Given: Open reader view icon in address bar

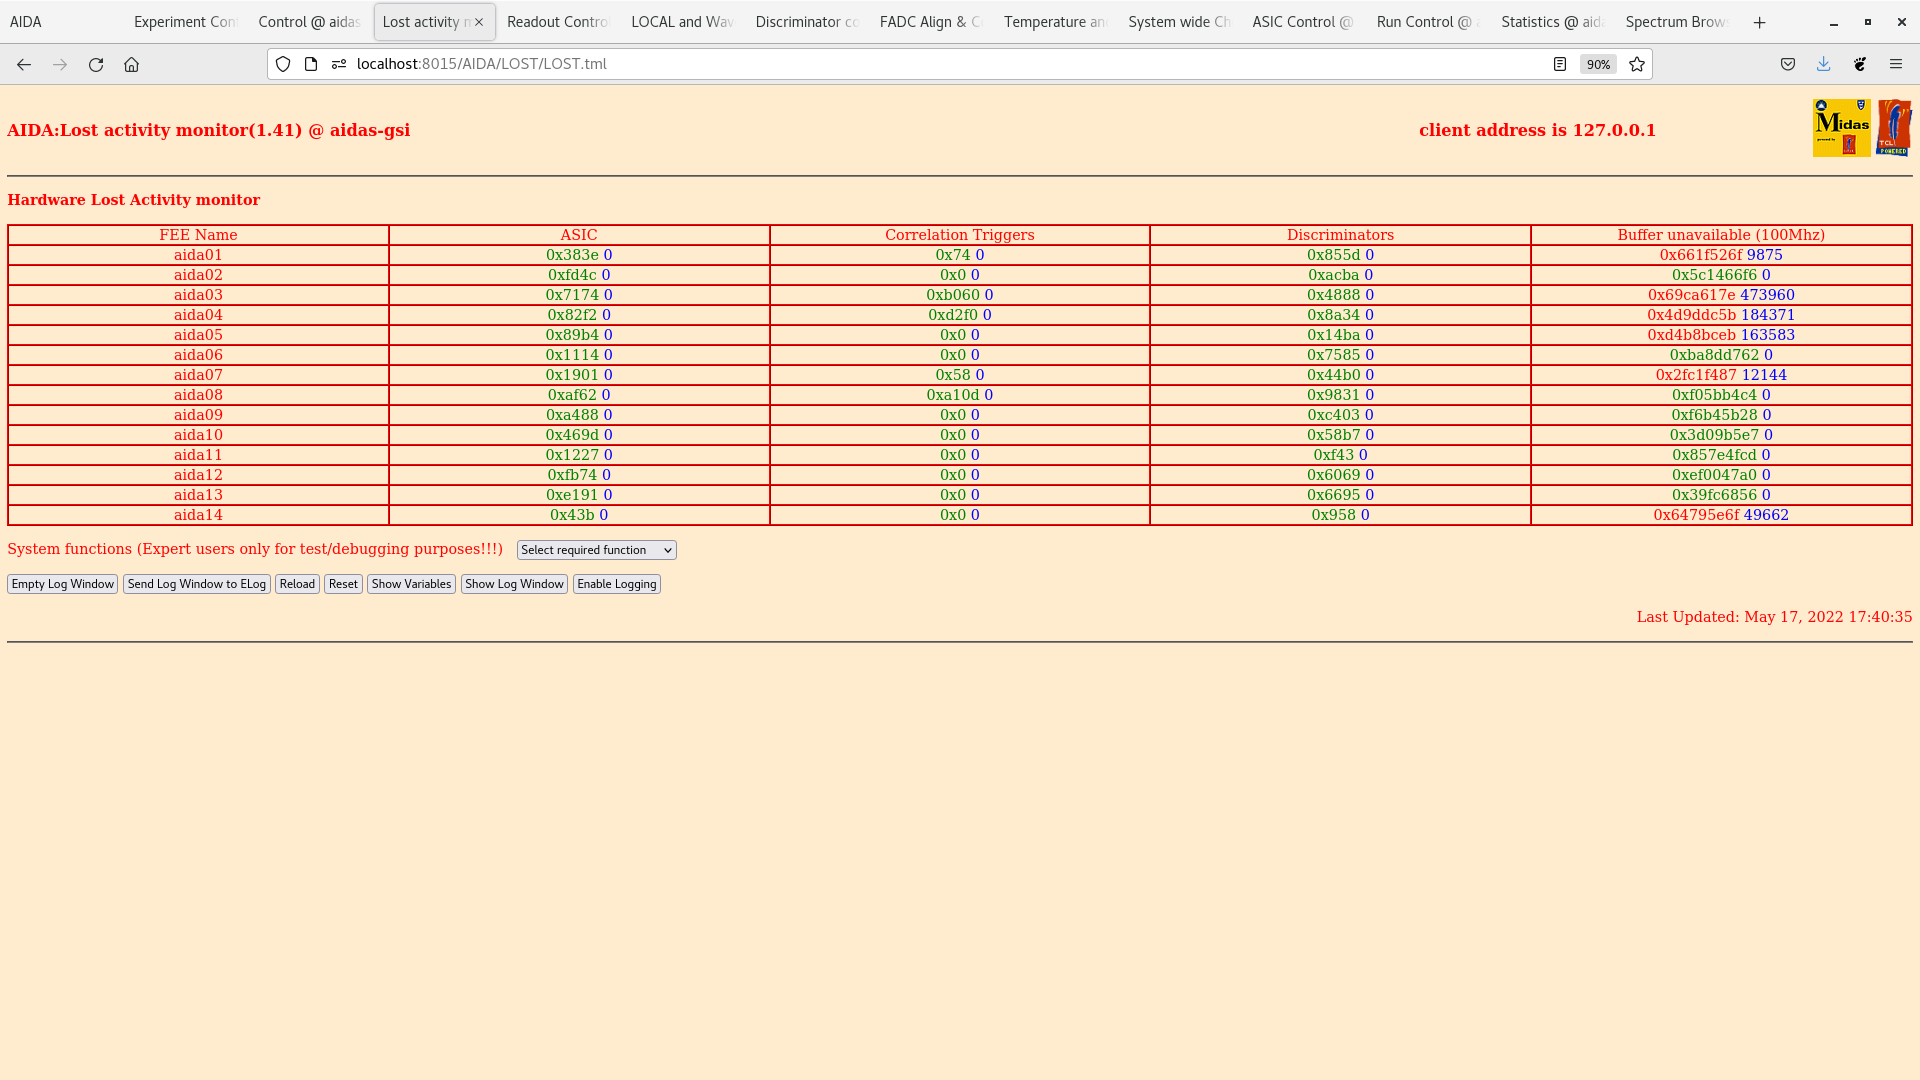Looking at the screenshot, I should [1560, 64].
